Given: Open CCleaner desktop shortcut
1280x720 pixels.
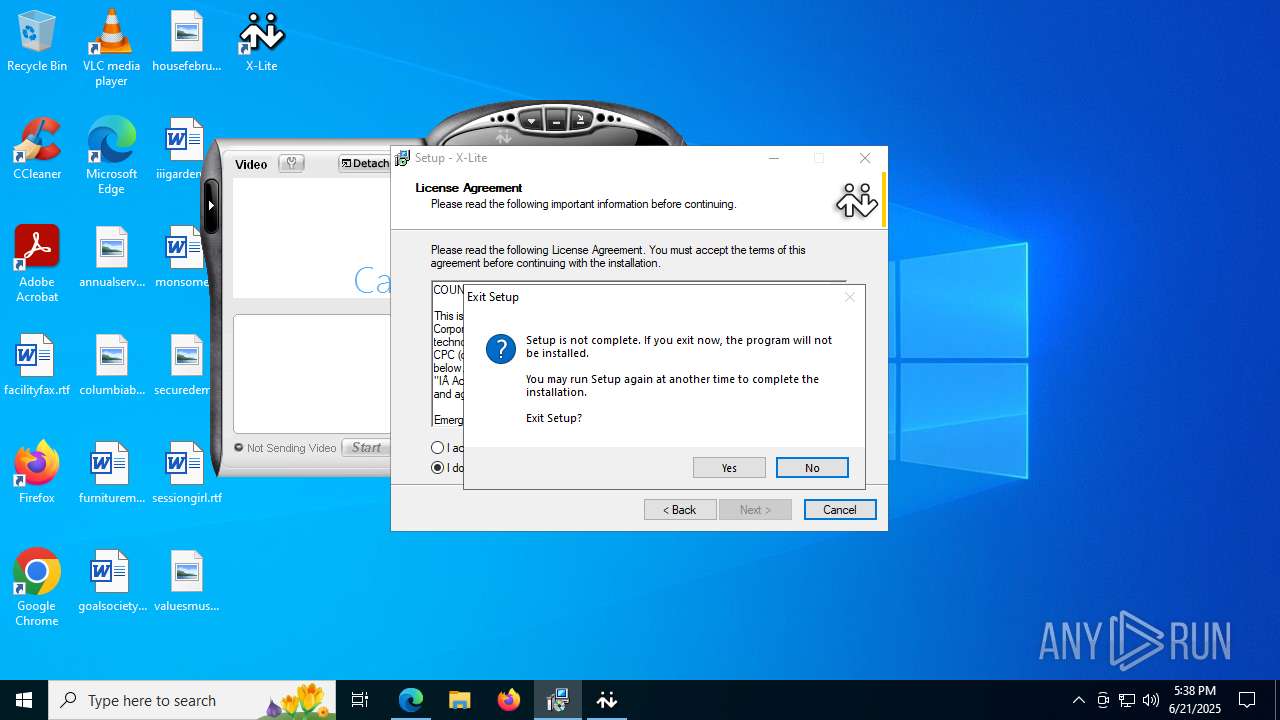Looking at the screenshot, I should coord(37,150).
